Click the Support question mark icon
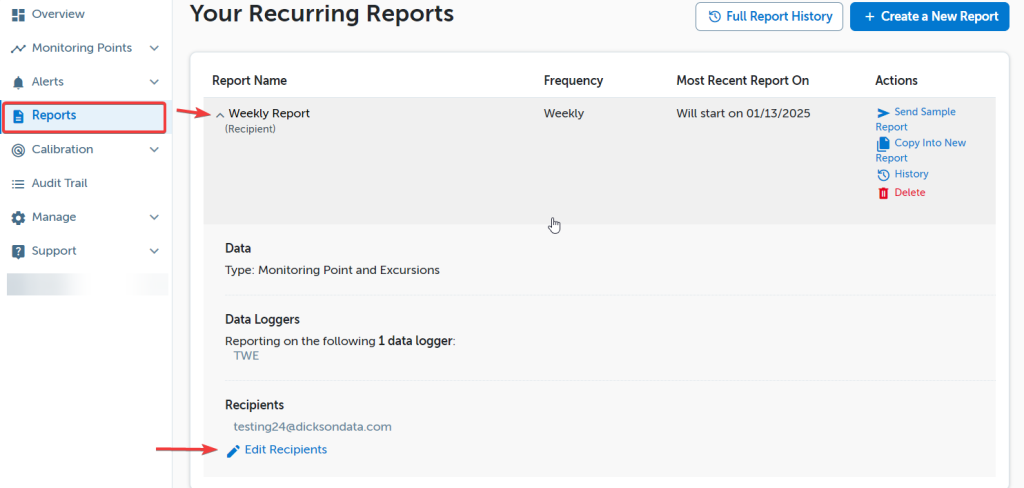Viewport: 1024px width, 488px height. click(x=18, y=251)
